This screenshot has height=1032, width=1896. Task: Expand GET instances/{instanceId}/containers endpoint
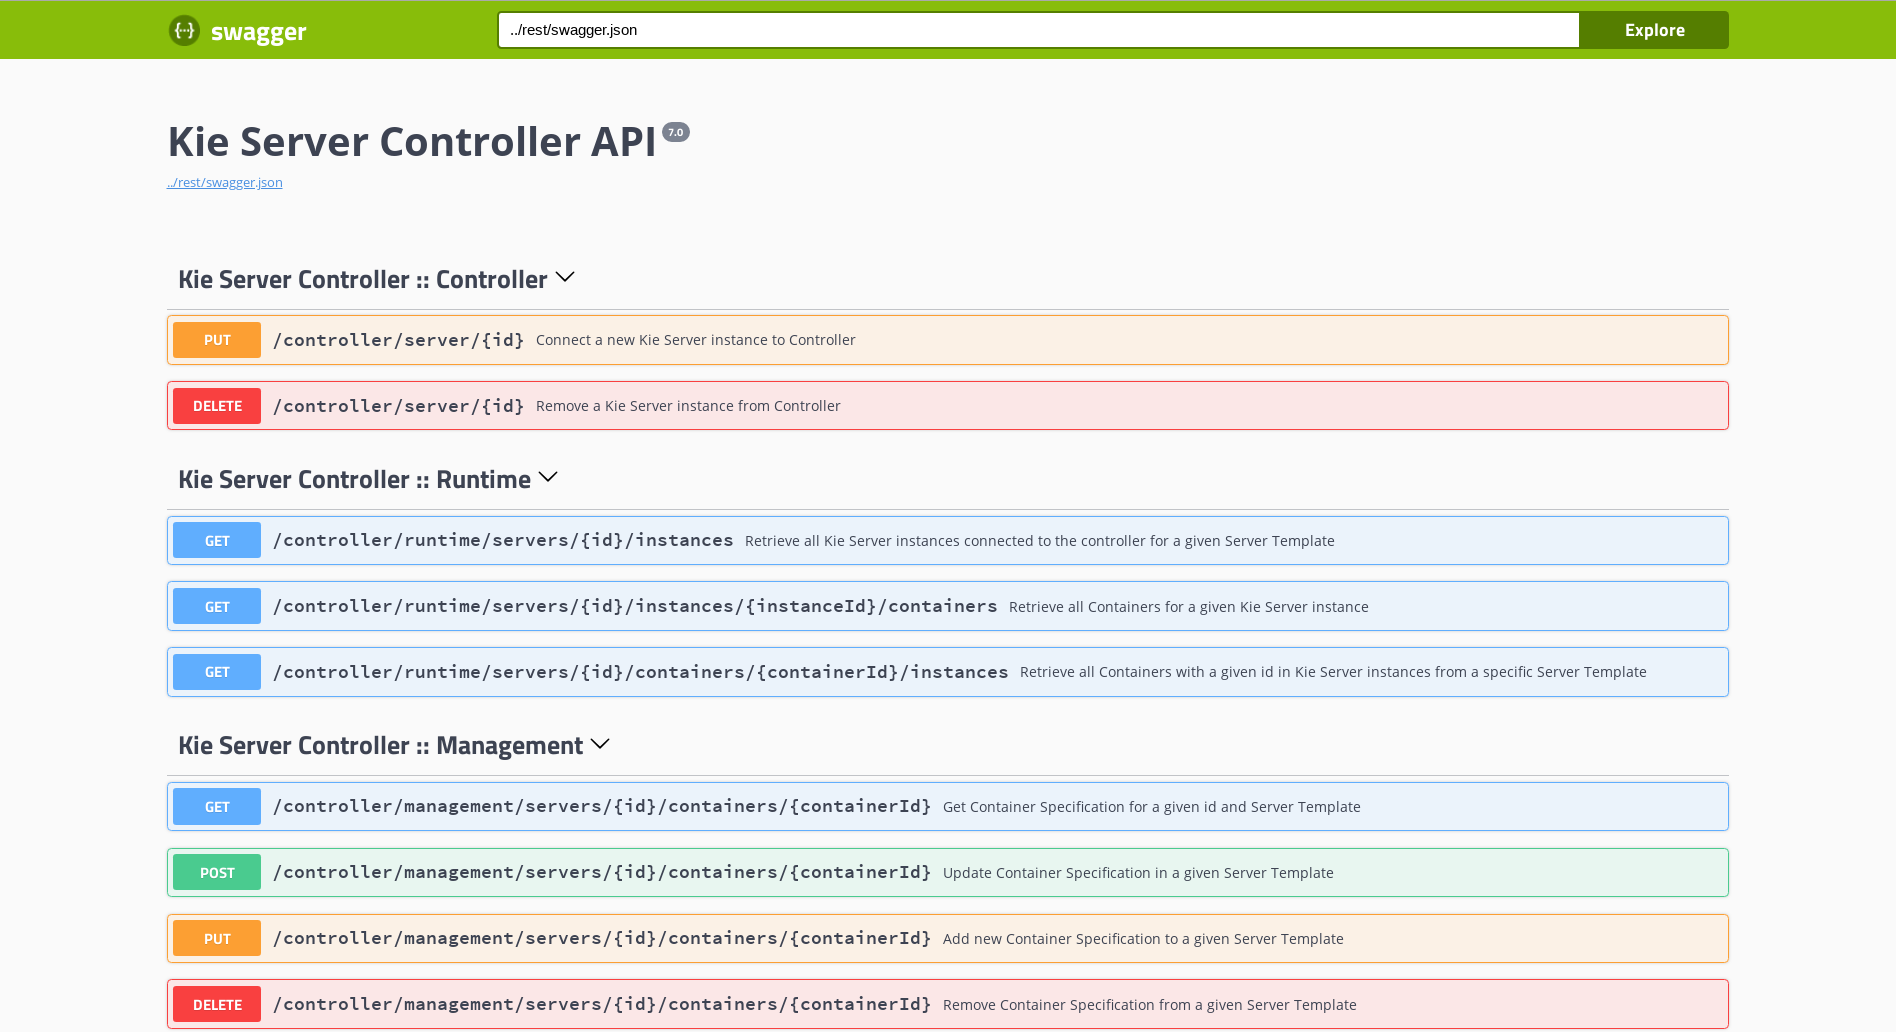pos(634,607)
